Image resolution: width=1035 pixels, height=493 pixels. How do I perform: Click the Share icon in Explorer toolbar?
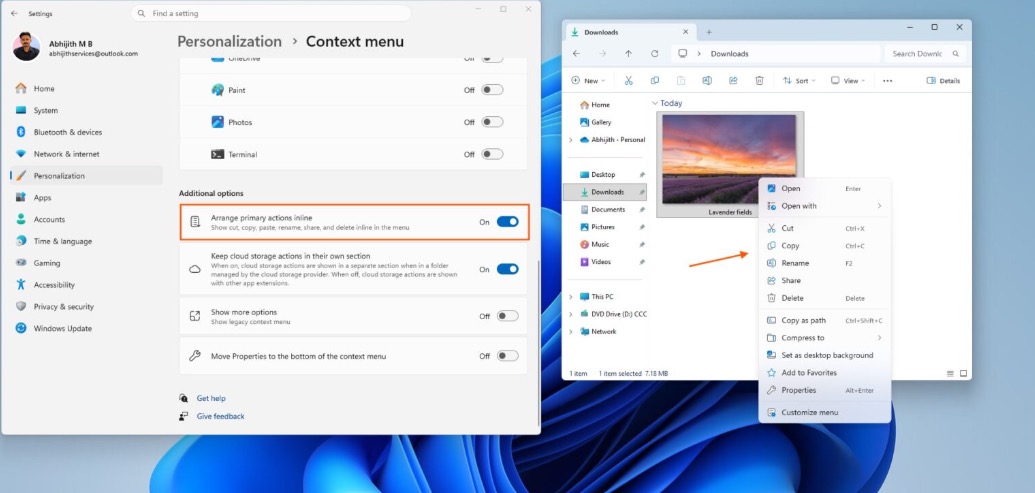click(733, 81)
